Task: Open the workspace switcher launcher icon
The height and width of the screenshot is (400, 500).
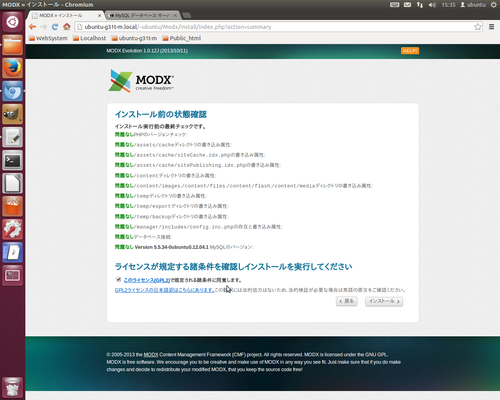Action: tap(13, 275)
